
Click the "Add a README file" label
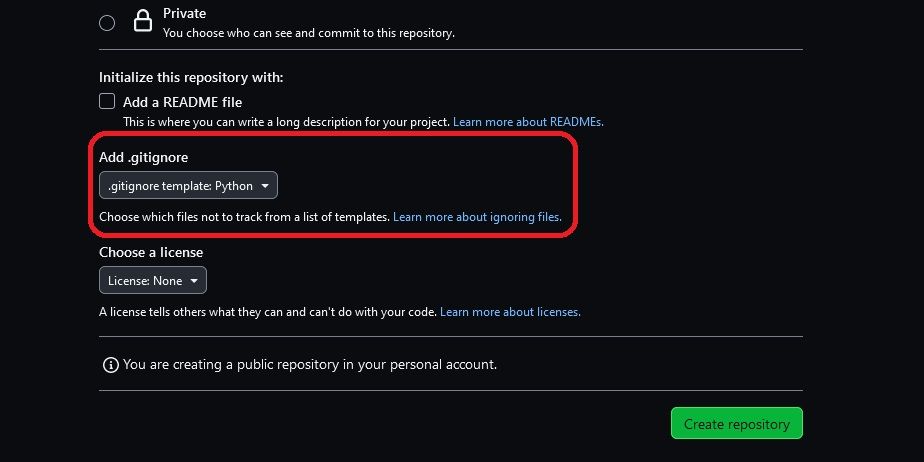(182, 102)
